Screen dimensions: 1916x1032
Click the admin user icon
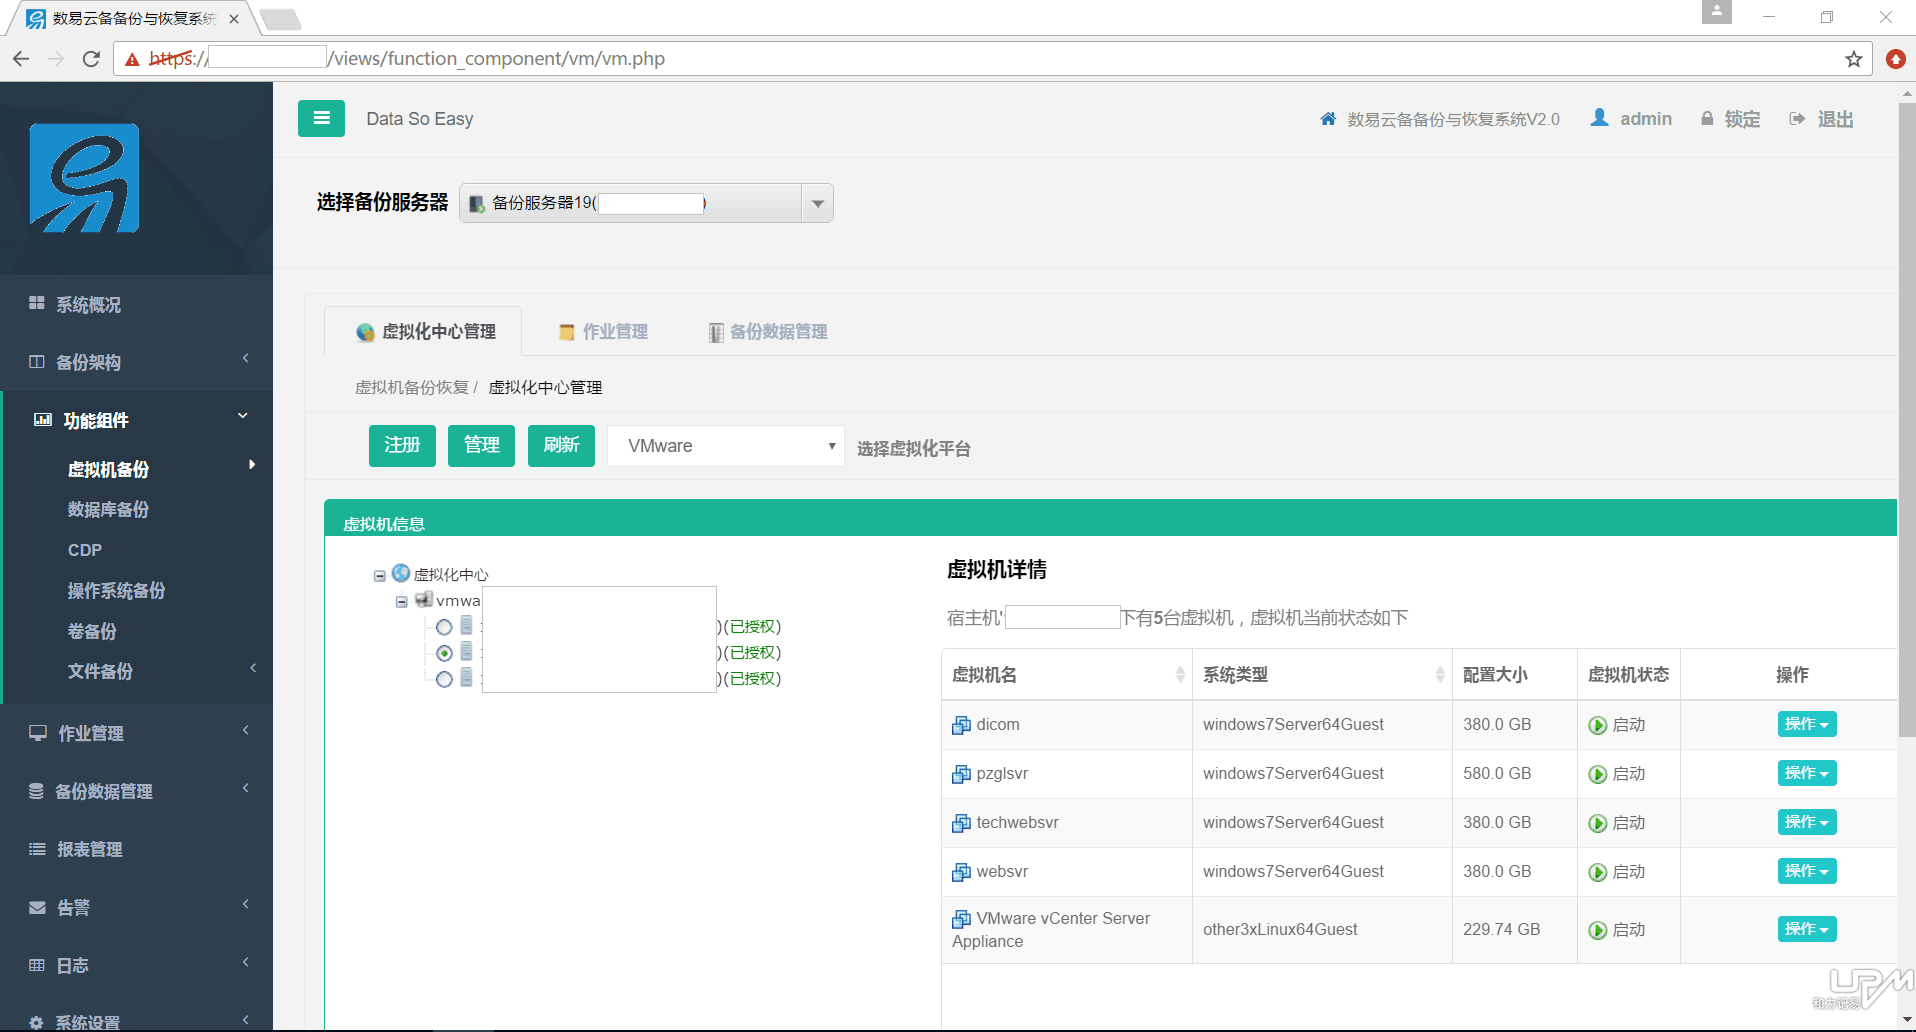tap(1600, 118)
